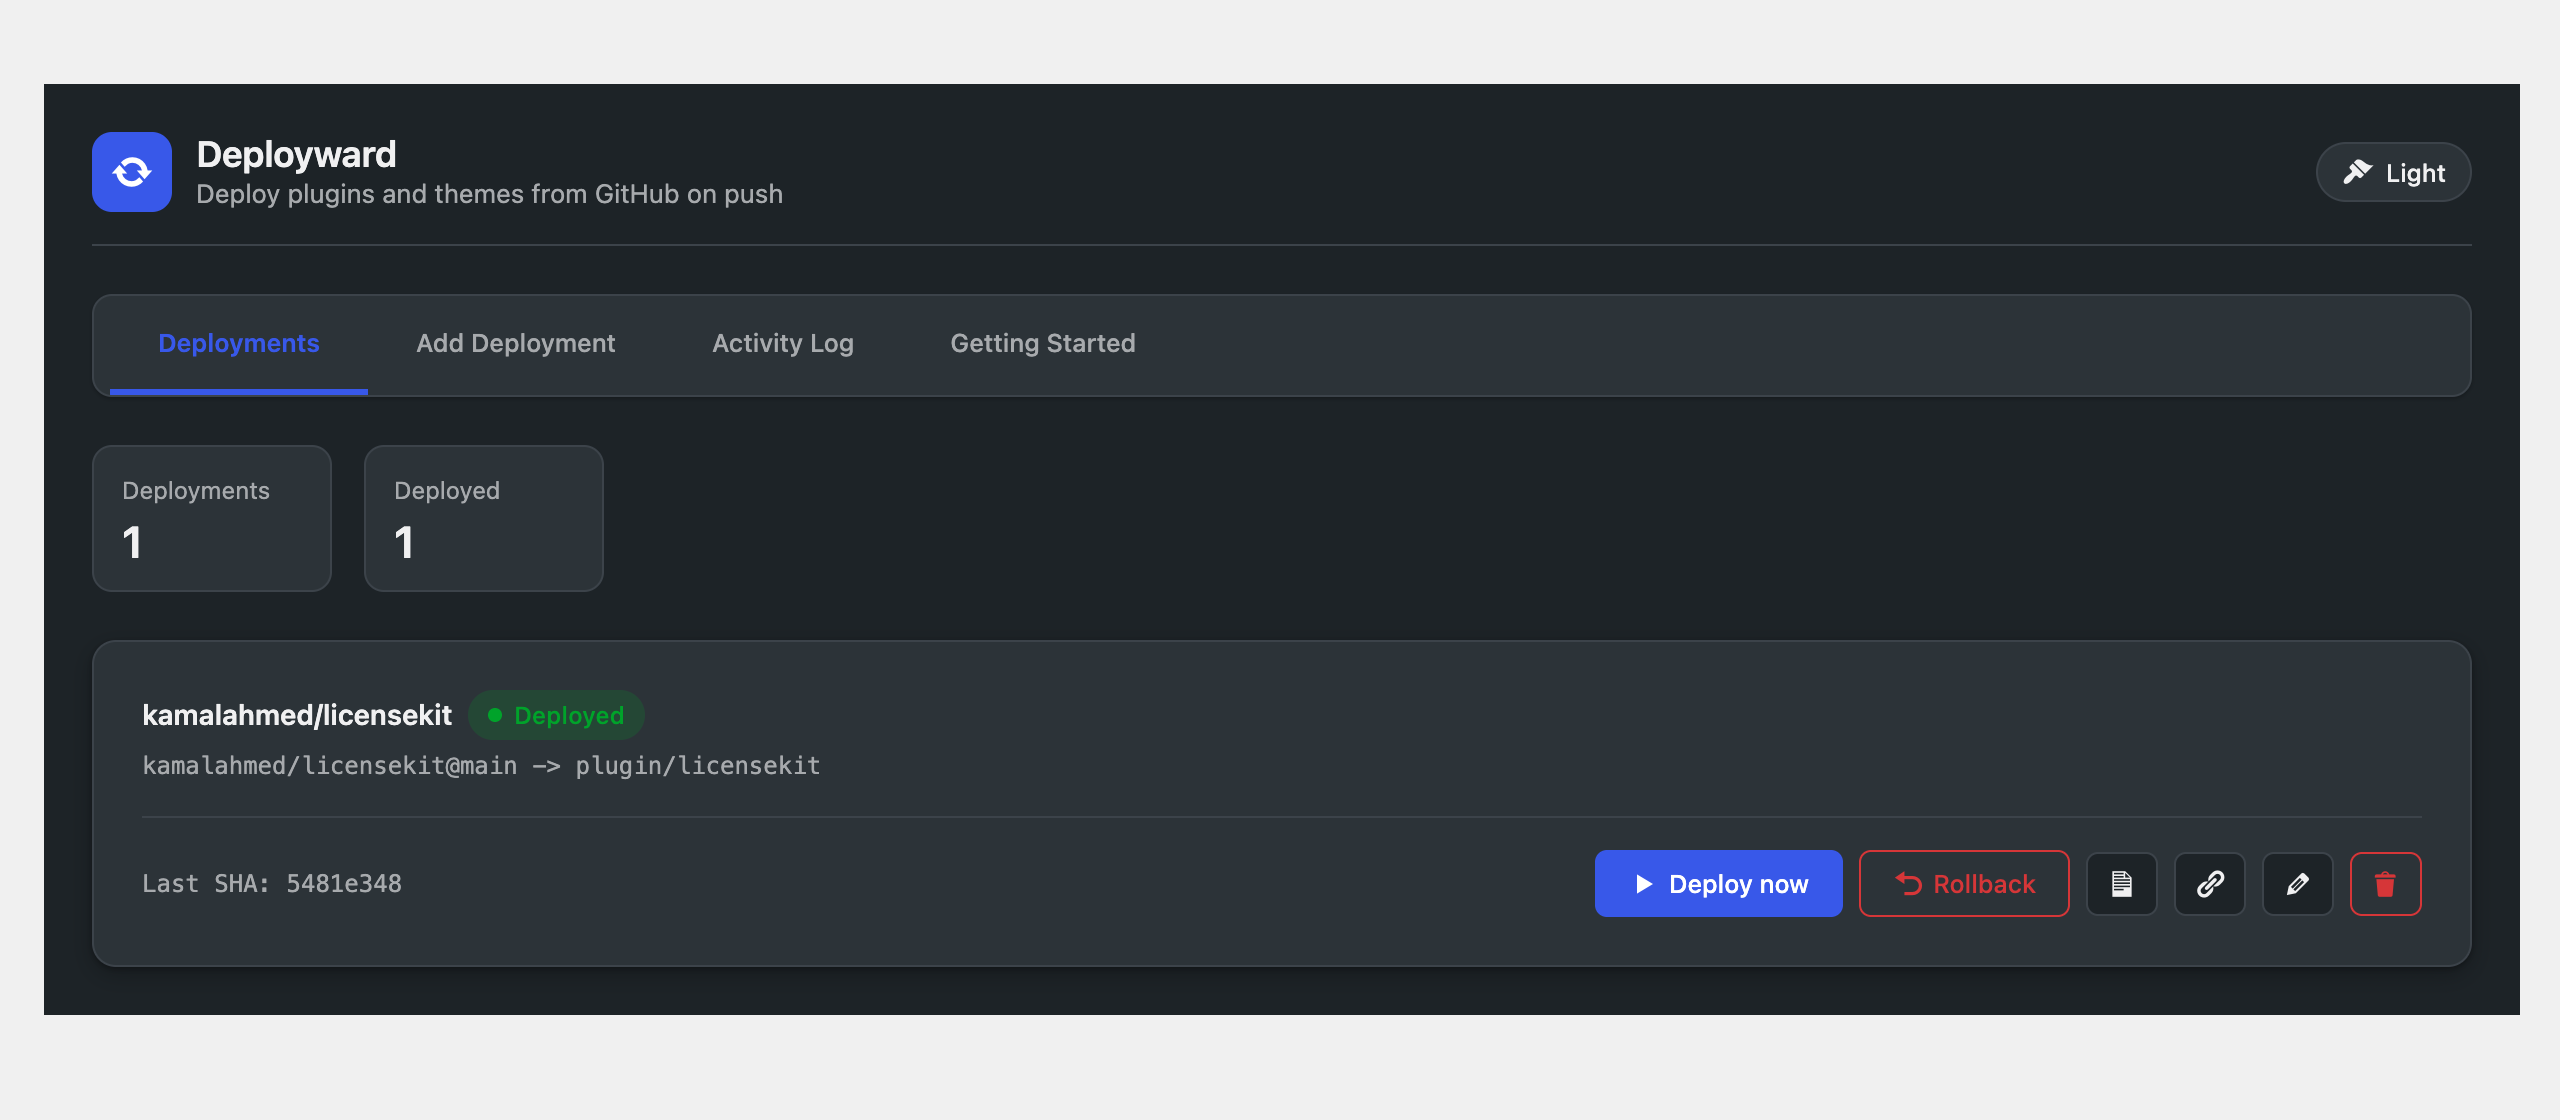
Task: Click the Deployward heading text
Action: click(x=297, y=154)
